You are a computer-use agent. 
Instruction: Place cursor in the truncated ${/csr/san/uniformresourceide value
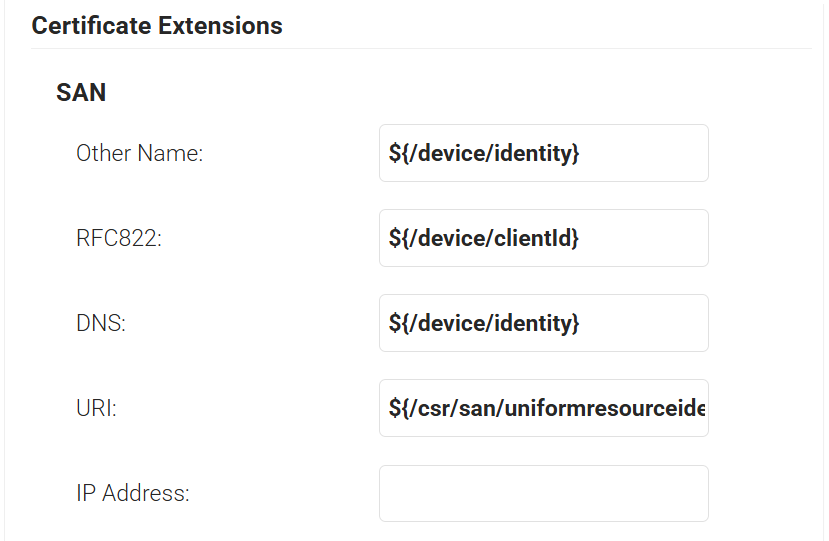(547, 408)
